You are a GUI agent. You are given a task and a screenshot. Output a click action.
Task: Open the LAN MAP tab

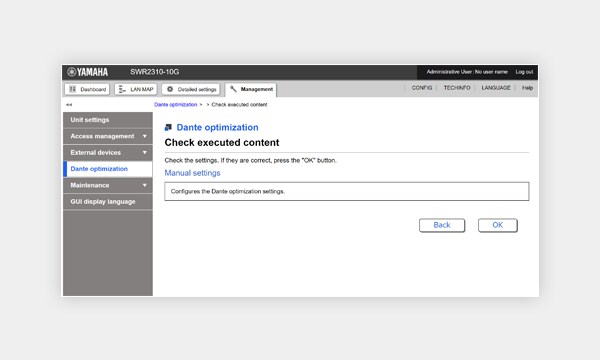[136, 89]
